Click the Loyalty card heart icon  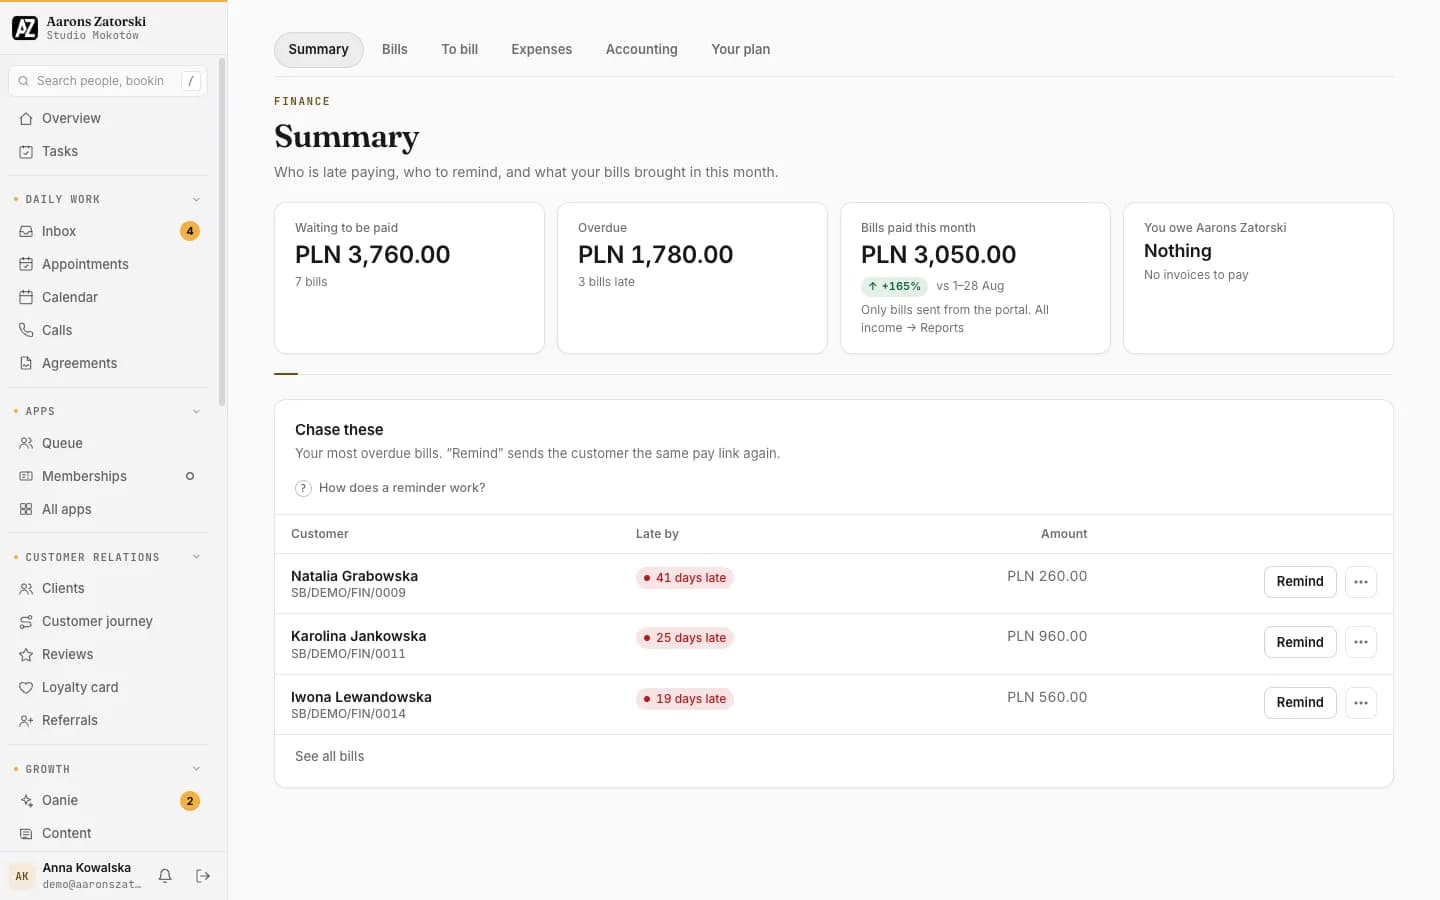[x=26, y=687]
